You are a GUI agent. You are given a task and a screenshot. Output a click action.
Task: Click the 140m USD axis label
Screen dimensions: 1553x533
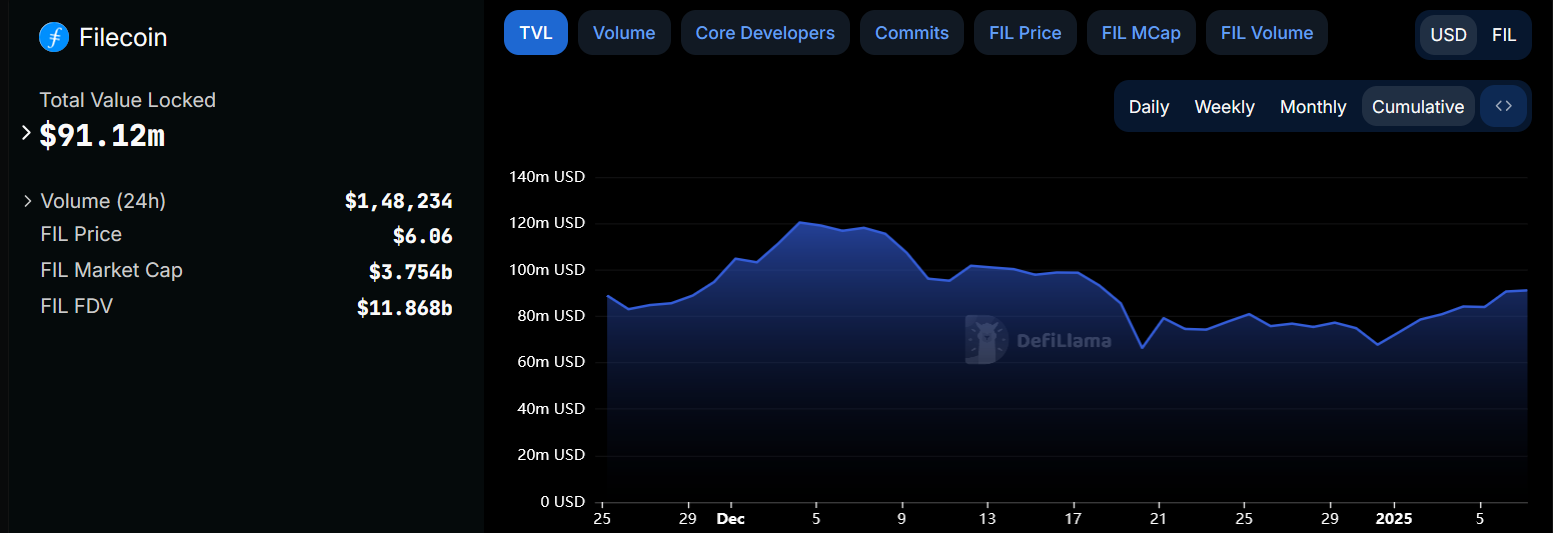547,177
